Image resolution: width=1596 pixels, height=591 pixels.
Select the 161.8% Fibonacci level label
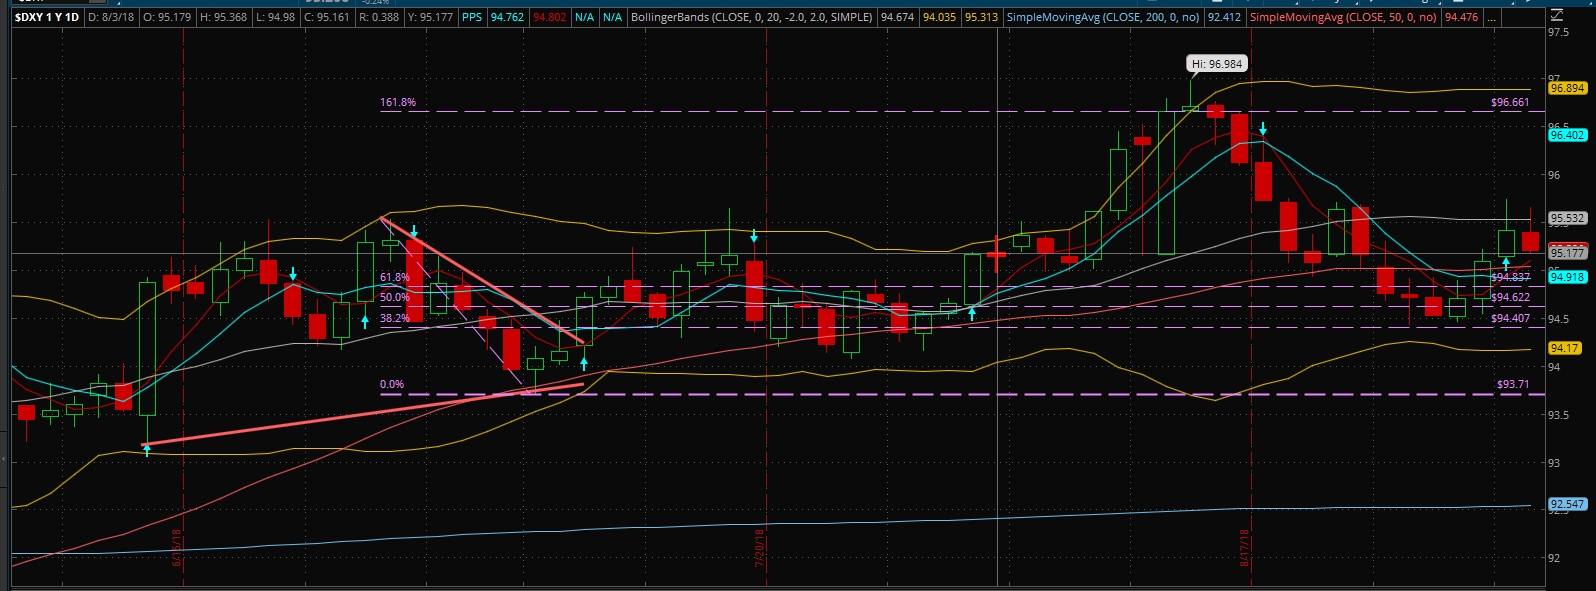tap(398, 102)
